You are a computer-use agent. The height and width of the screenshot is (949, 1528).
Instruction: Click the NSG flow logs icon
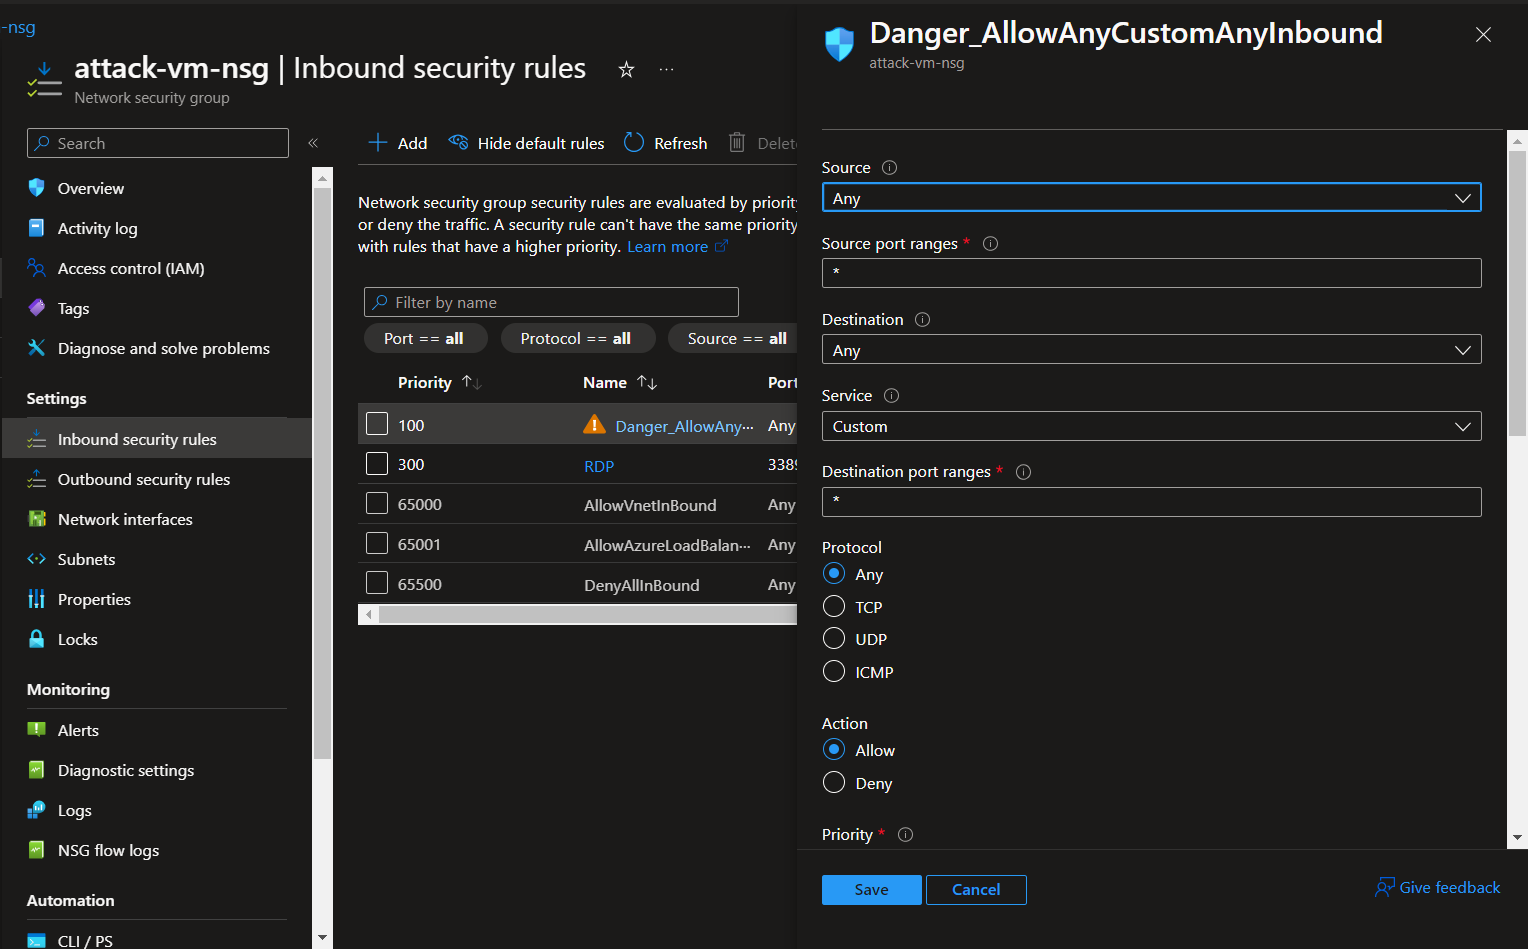[x=37, y=850]
